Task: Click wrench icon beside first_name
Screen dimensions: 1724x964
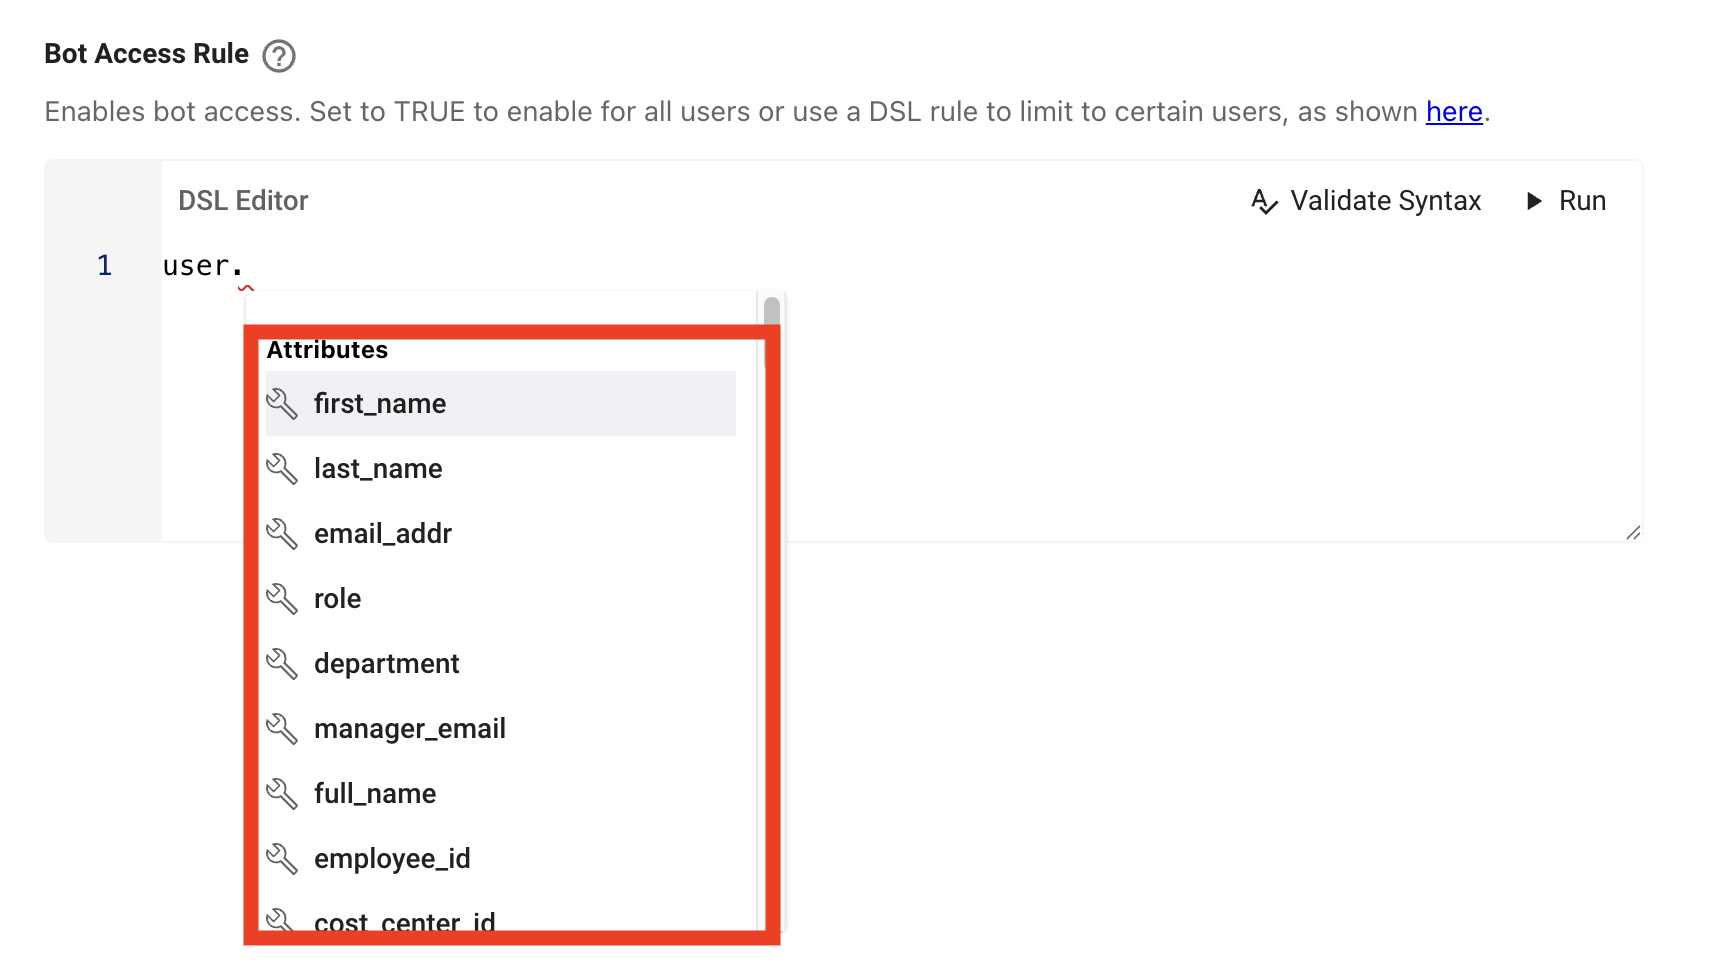Action: (x=282, y=404)
